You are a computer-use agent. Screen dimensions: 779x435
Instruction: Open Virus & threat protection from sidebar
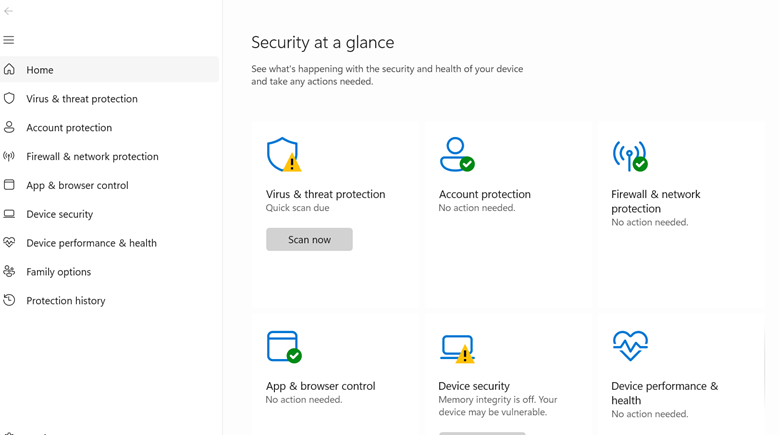coord(109,98)
